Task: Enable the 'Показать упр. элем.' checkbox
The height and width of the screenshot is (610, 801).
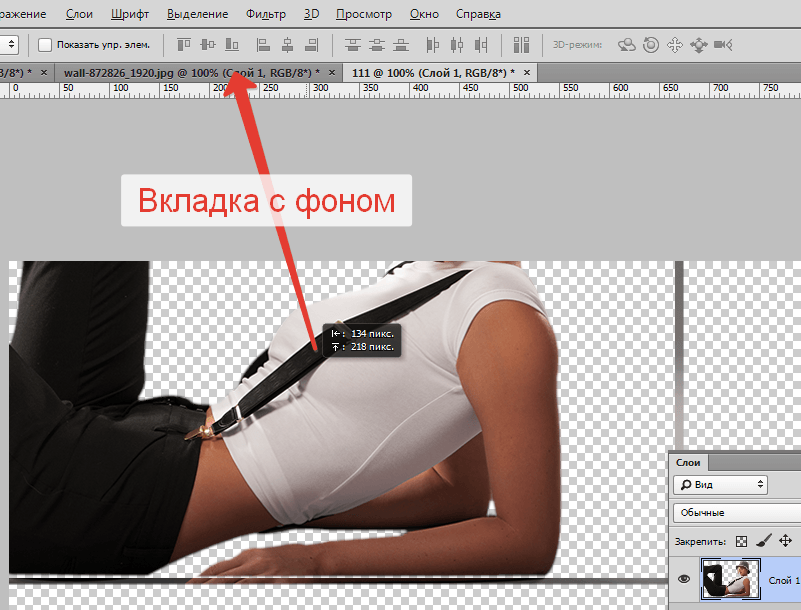Action: pyautogui.click(x=45, y=45)
